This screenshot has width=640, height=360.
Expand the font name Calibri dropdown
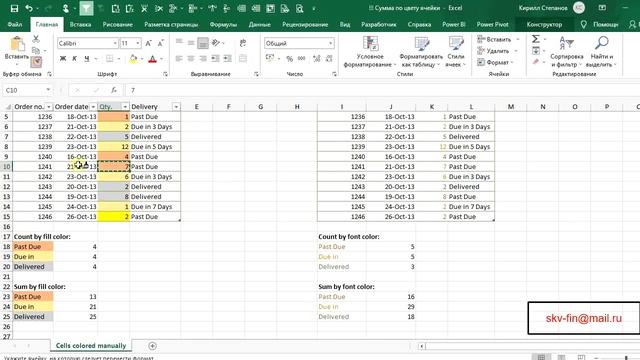[115, 43]
